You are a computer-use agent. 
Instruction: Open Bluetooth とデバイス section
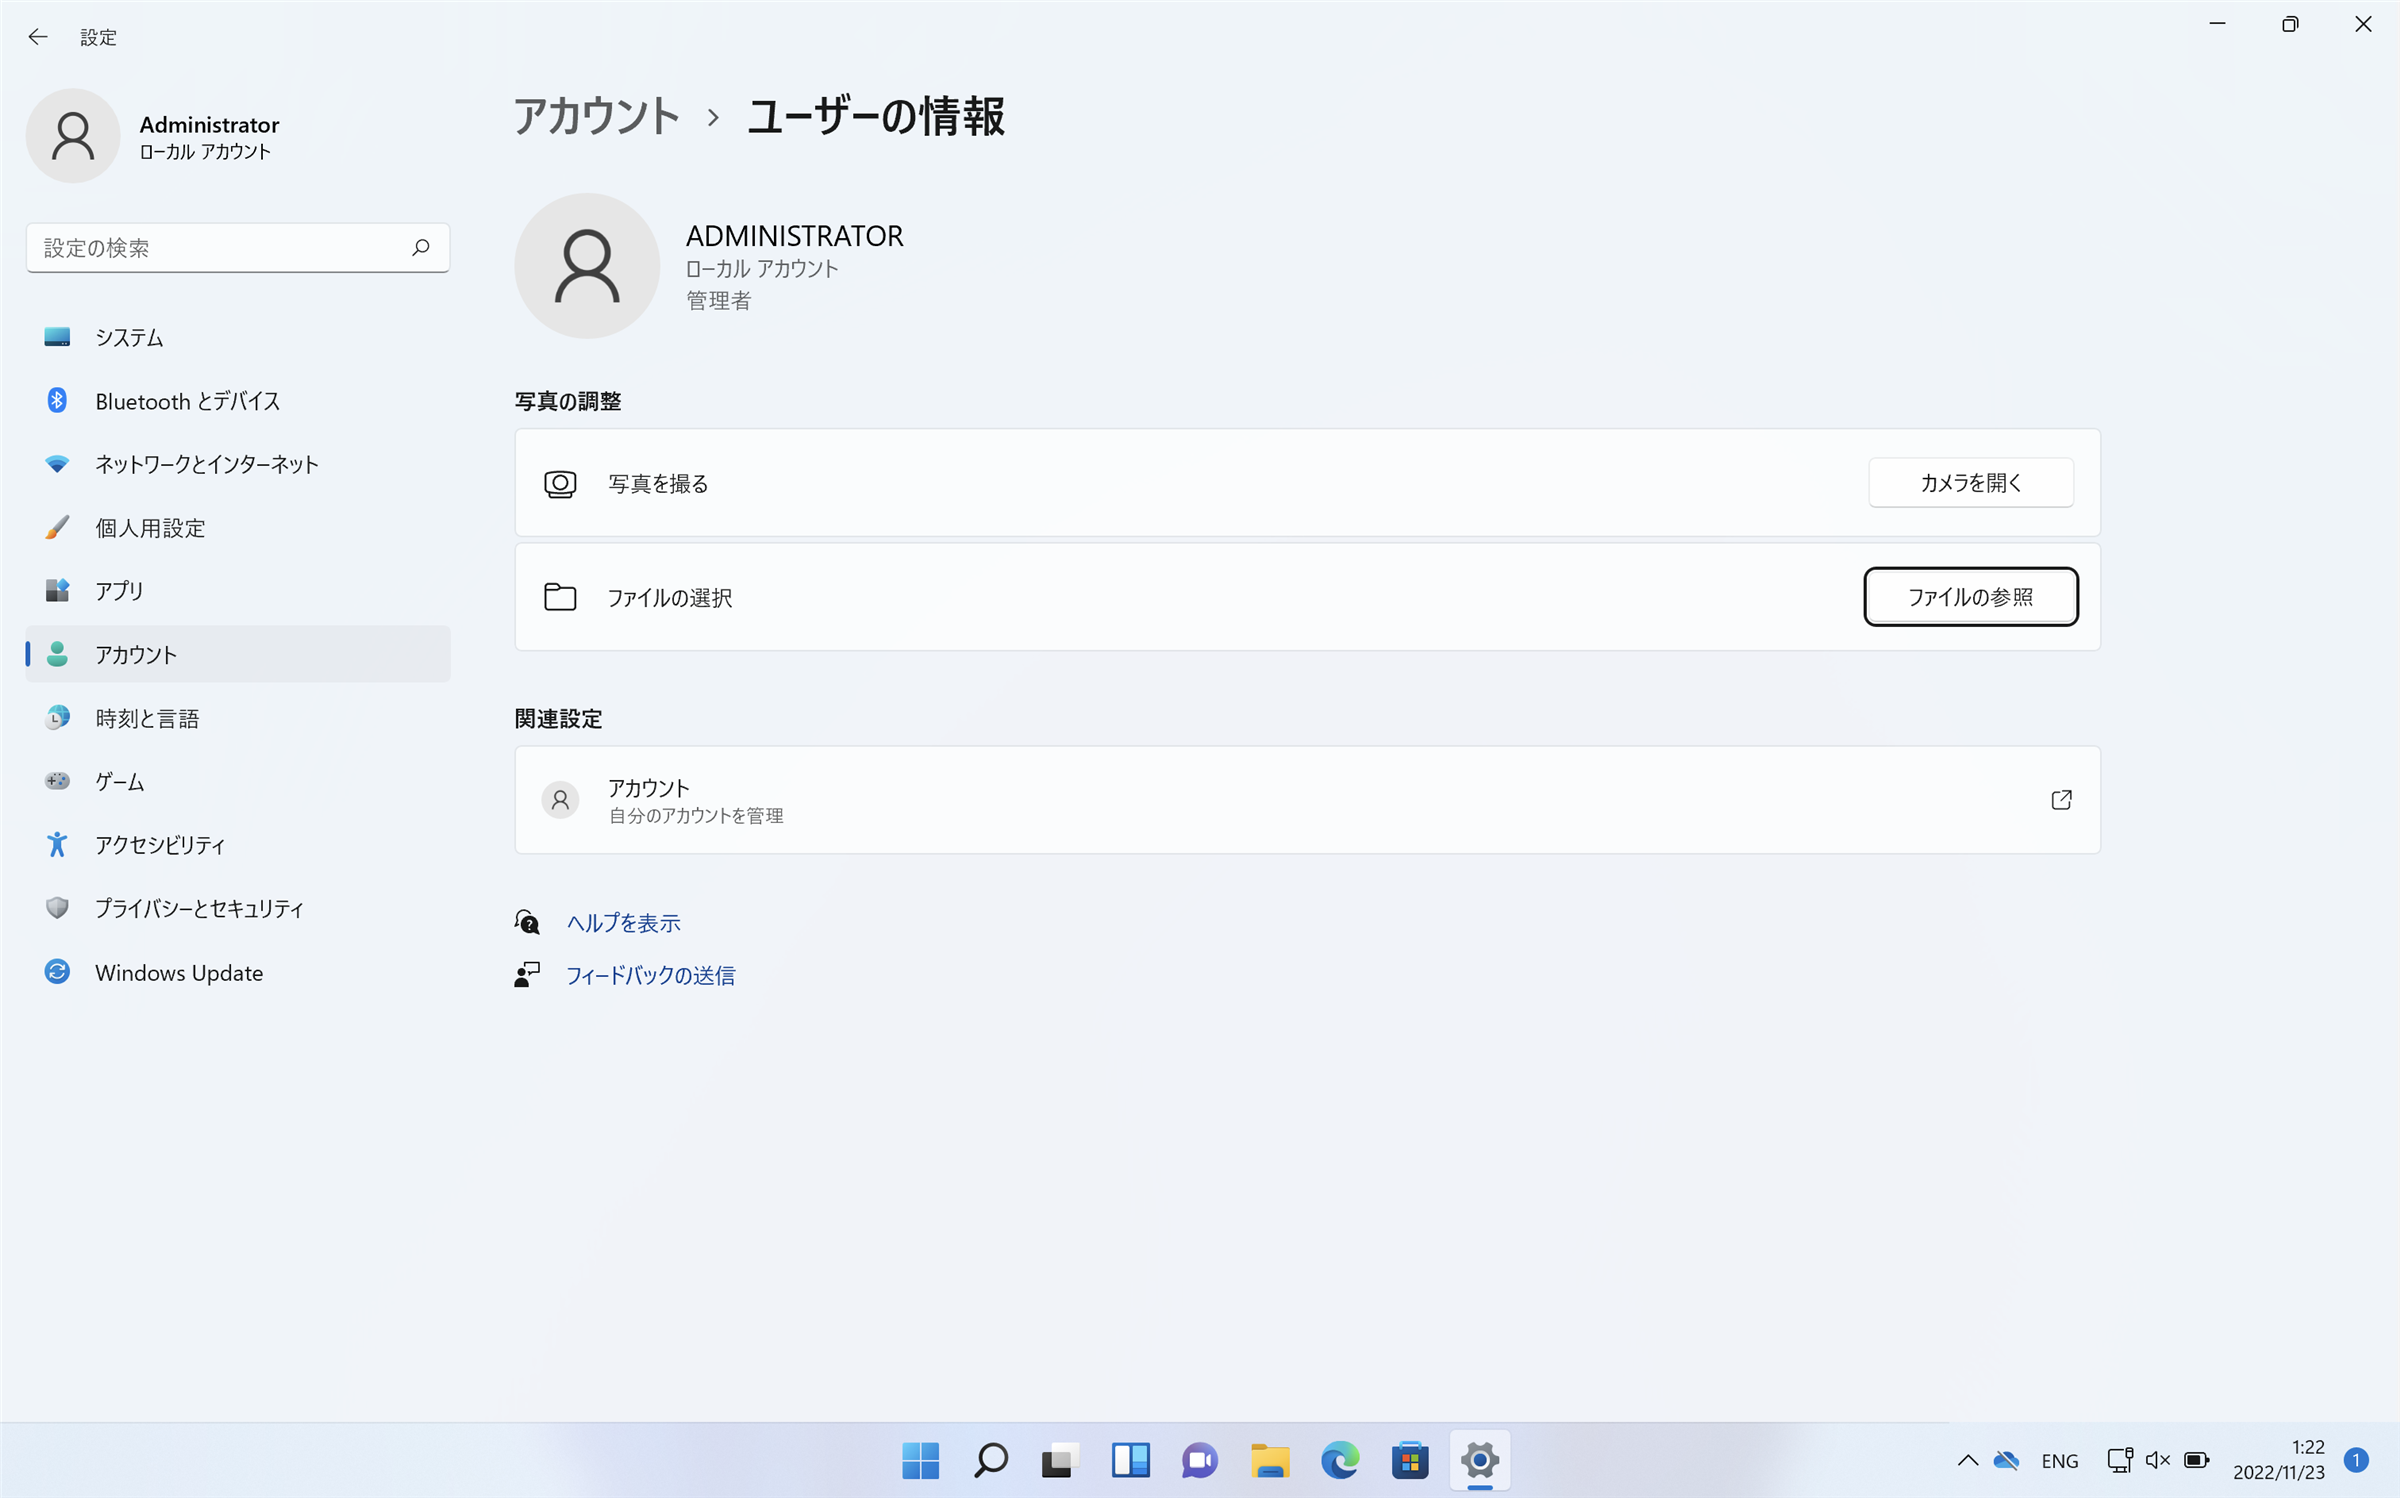tap(187, 401)
